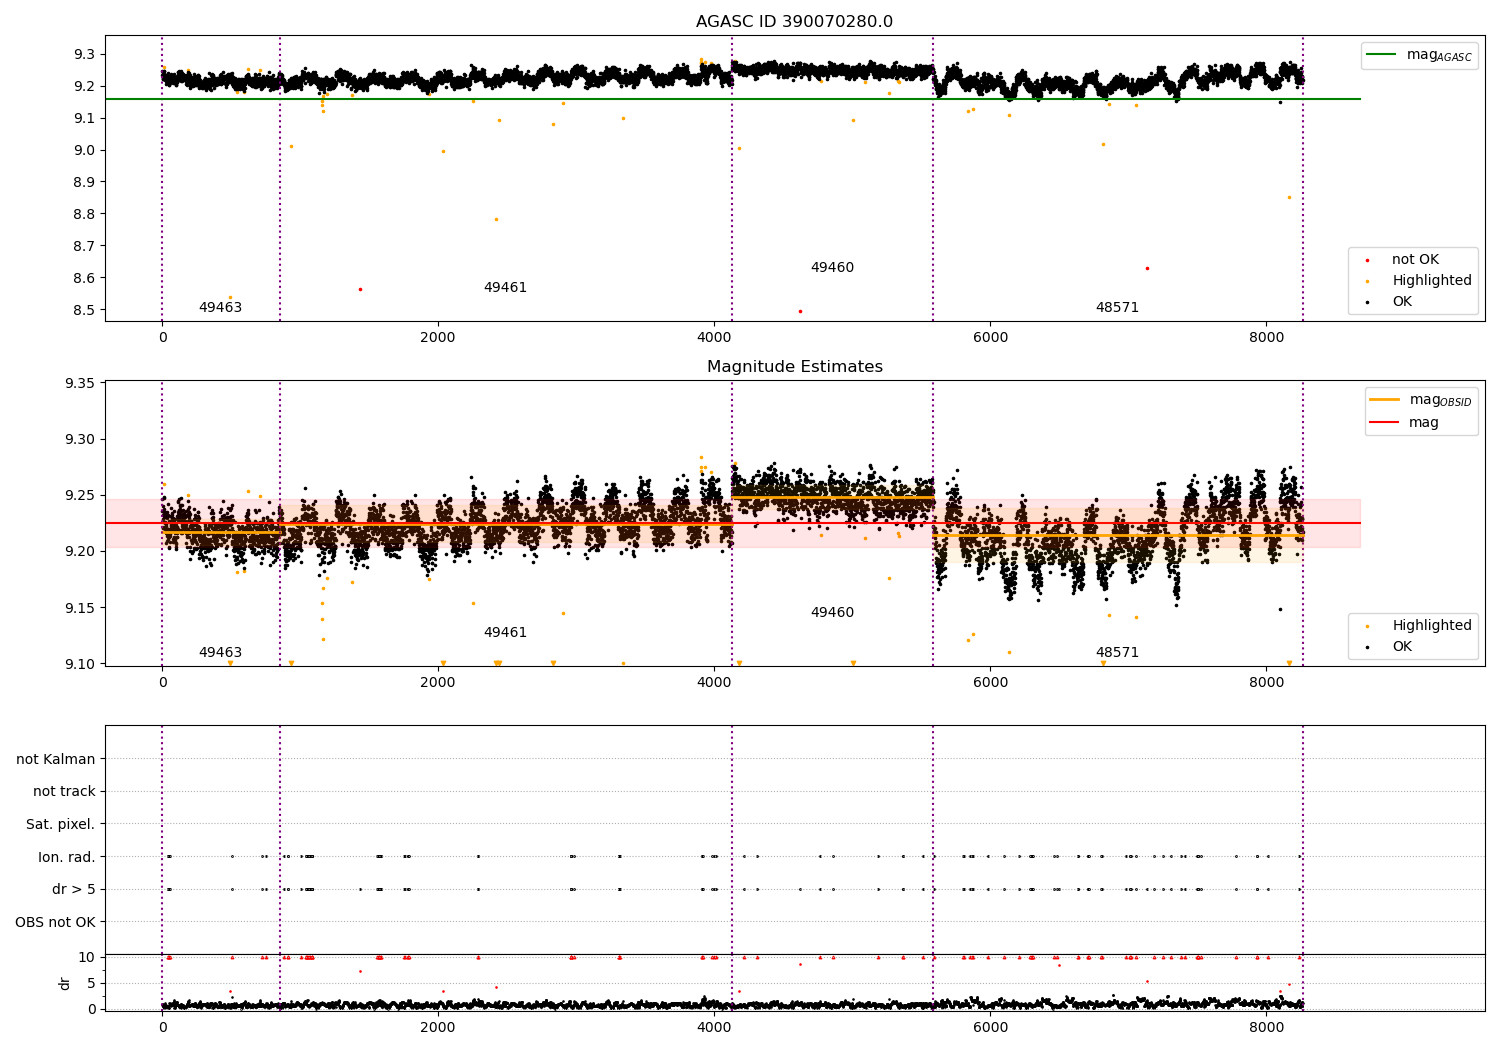Click the 4000 x-tick under middle plot
Screen dimensions: 1500x1050
714,683
